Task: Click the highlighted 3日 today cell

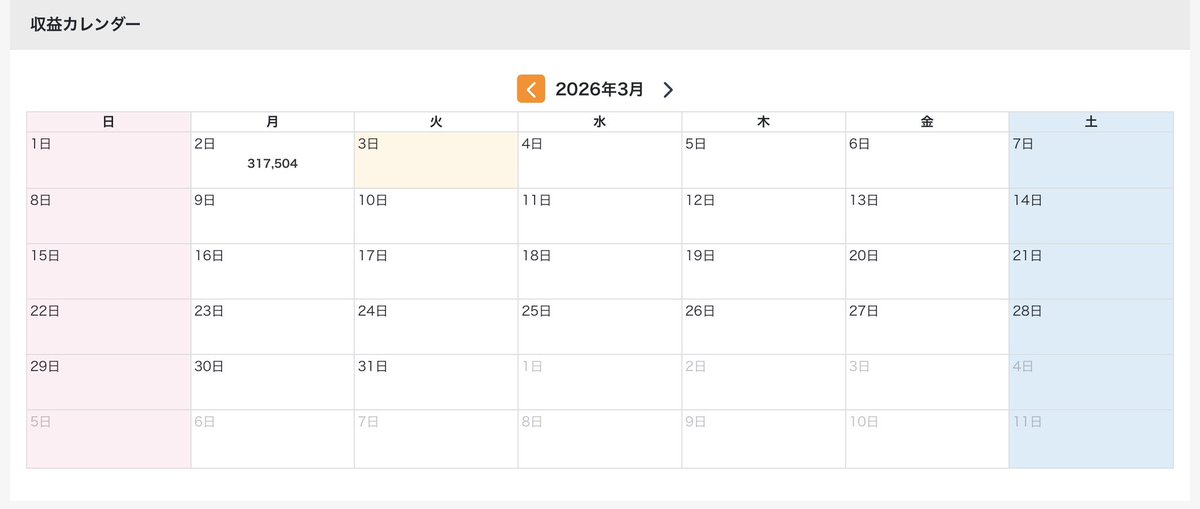Action: tap(436, 160)
